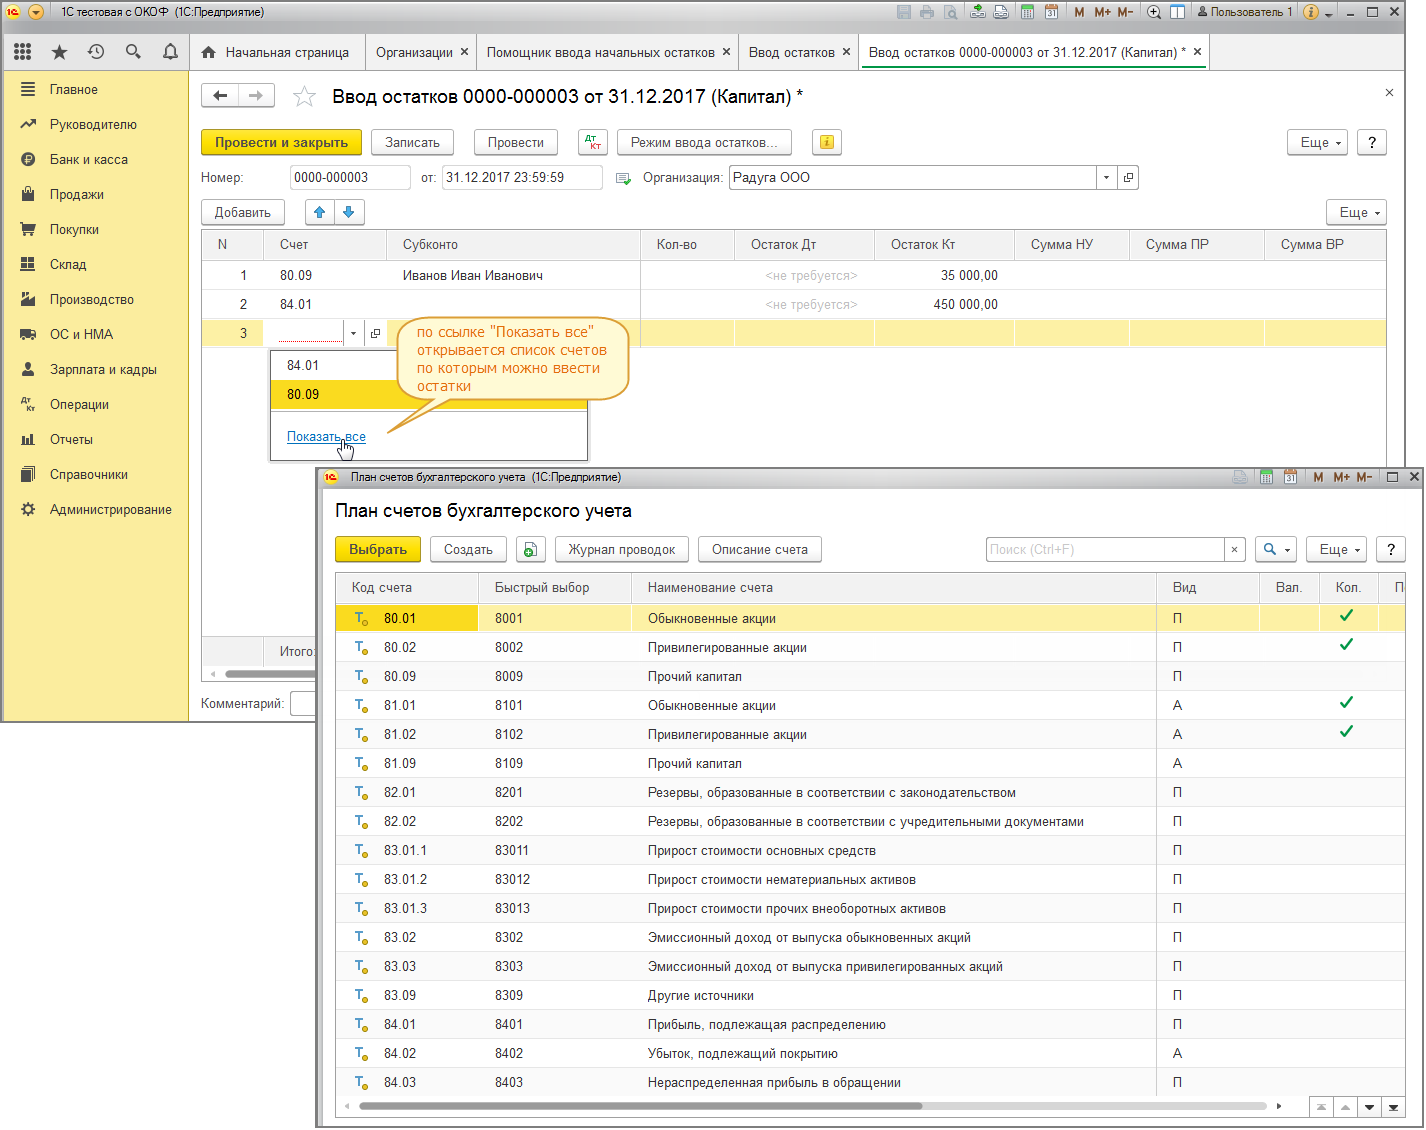Screen dimensions: 1426x1130
Task: Open the sections menu grid icon
Action: (x=22, y=52)
